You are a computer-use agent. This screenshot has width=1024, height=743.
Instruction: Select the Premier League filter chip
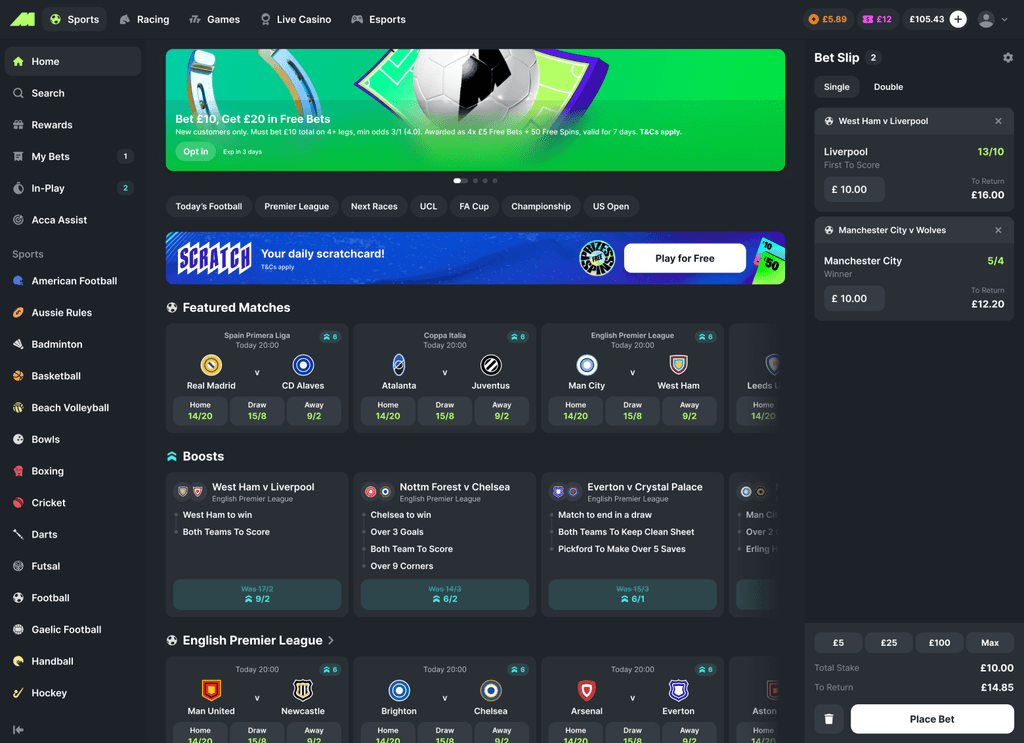pos(296,206)
